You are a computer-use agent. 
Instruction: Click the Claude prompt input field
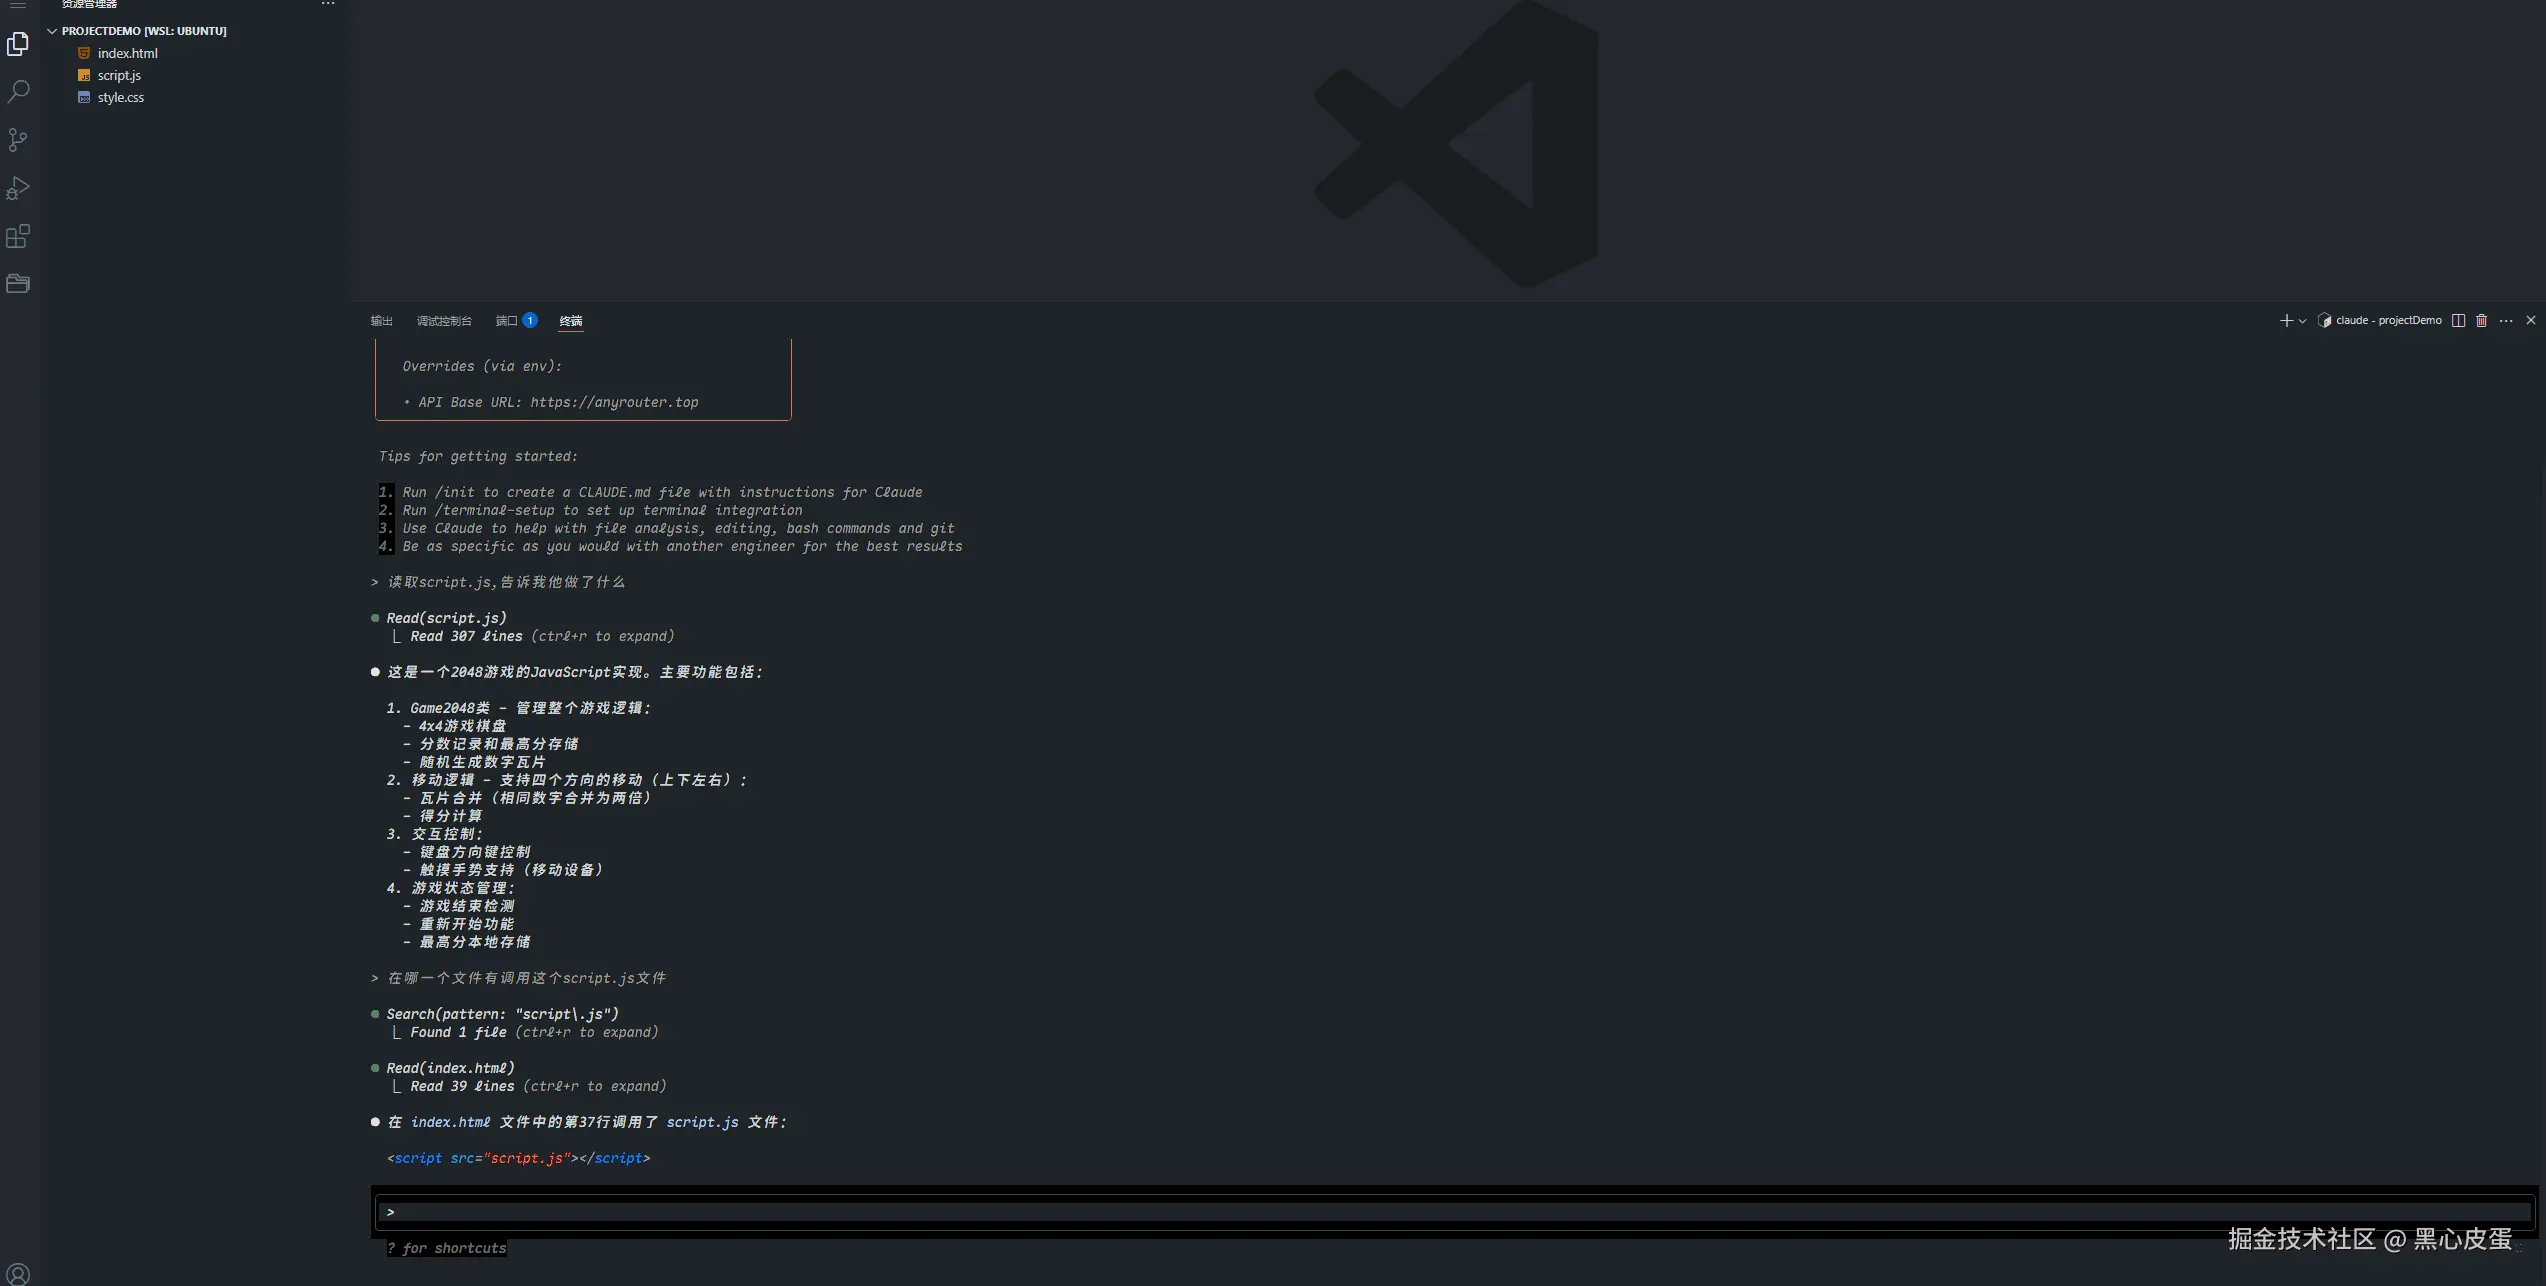click(1455, 1212)
